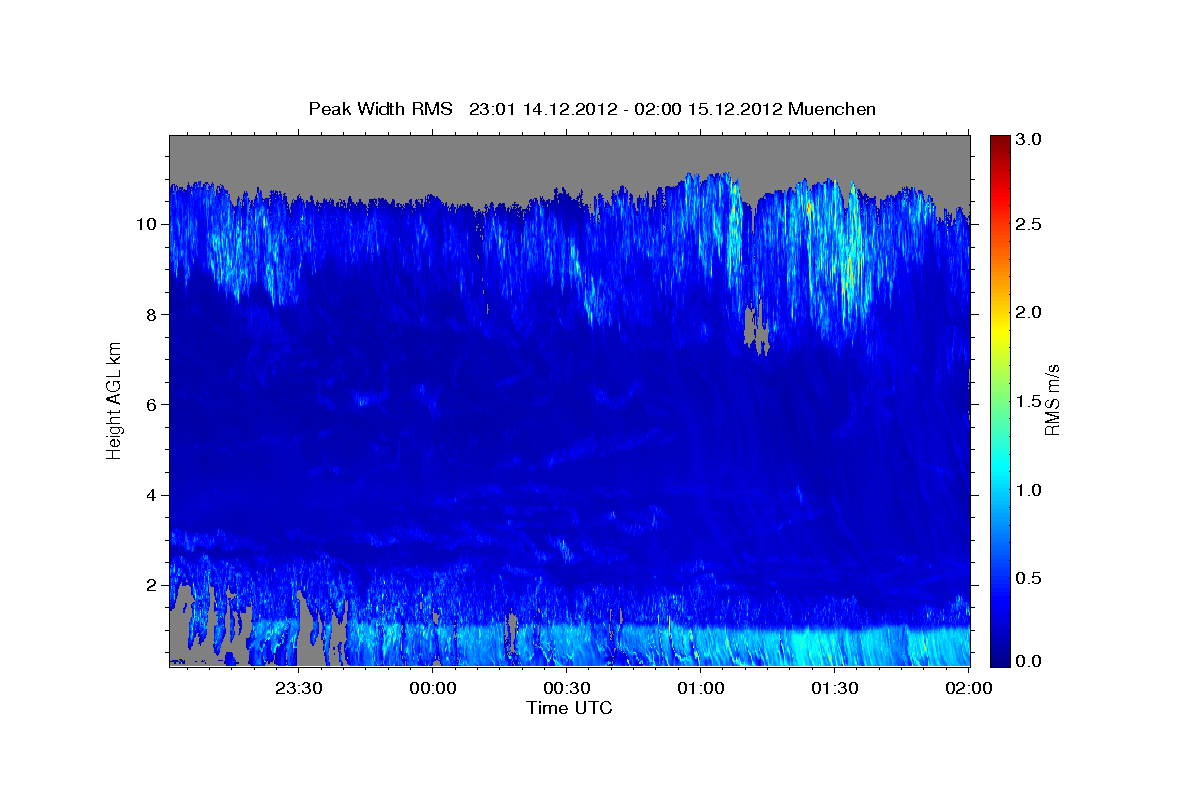Click the 23:30 time tick label
1200x800 pixels.
pyautogui.click(x=298, y=688)
